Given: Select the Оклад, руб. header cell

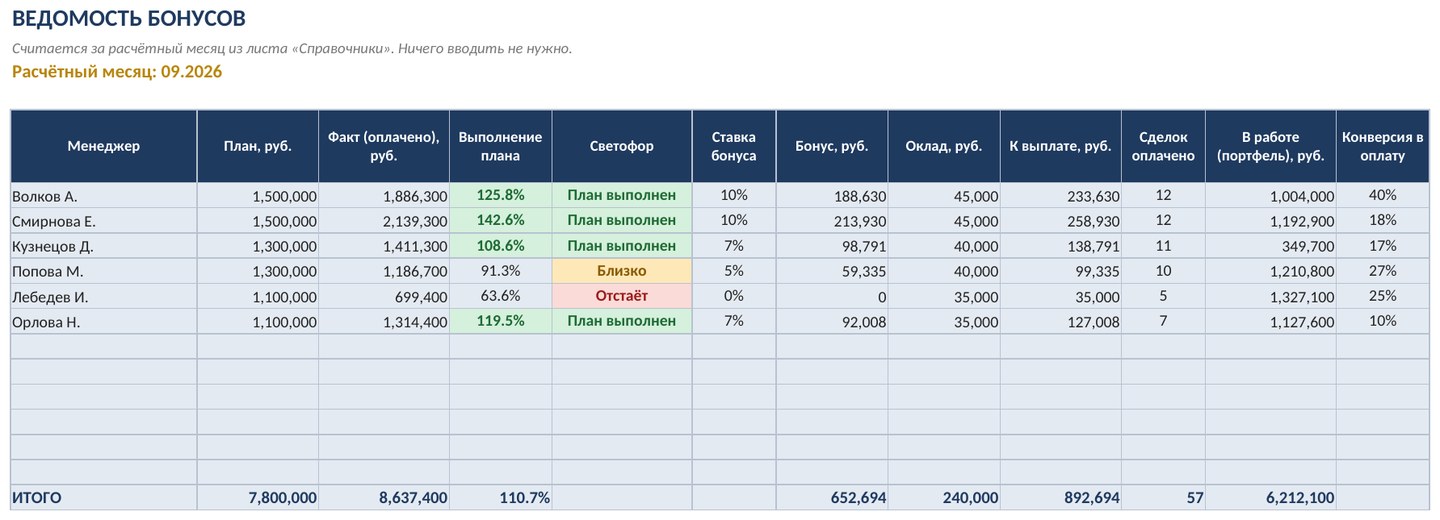Looking at the screenshot, I should (944, 146).
